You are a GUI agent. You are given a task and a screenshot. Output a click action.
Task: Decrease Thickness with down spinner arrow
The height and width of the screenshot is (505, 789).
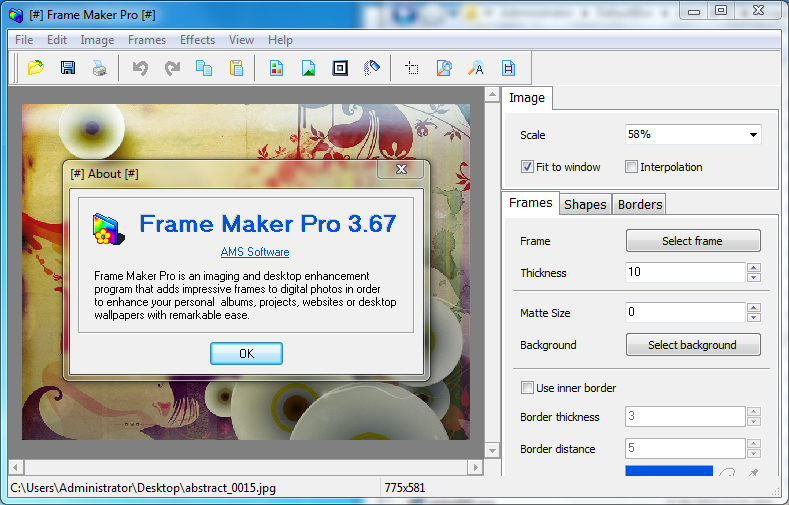(754, 277)
